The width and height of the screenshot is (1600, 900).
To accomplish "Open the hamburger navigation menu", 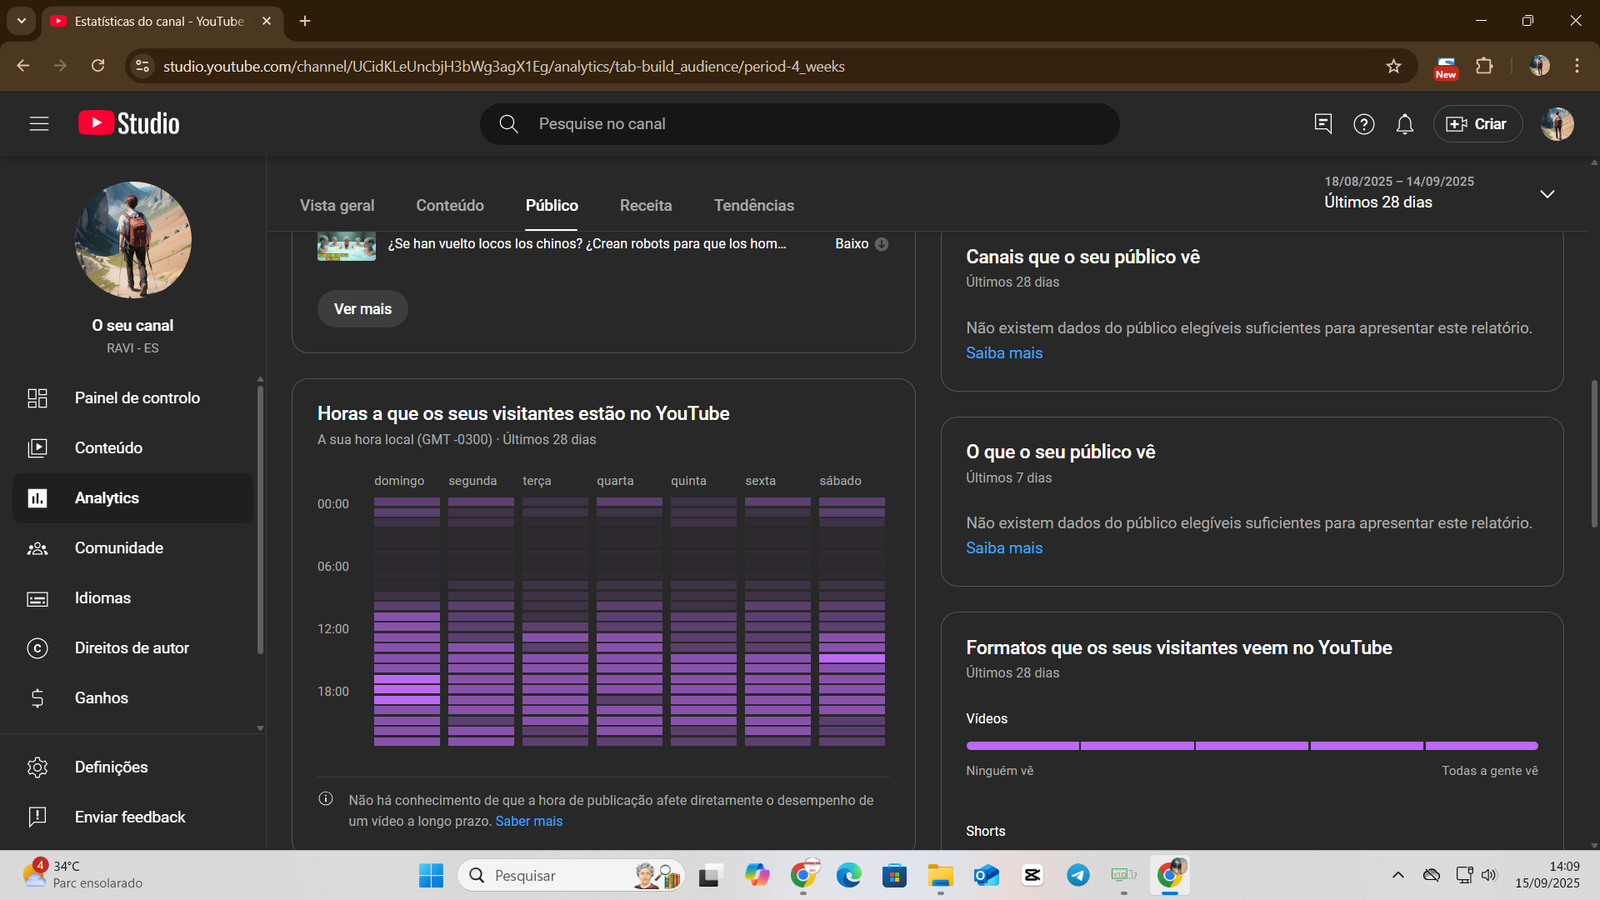I will pos(39,124).
